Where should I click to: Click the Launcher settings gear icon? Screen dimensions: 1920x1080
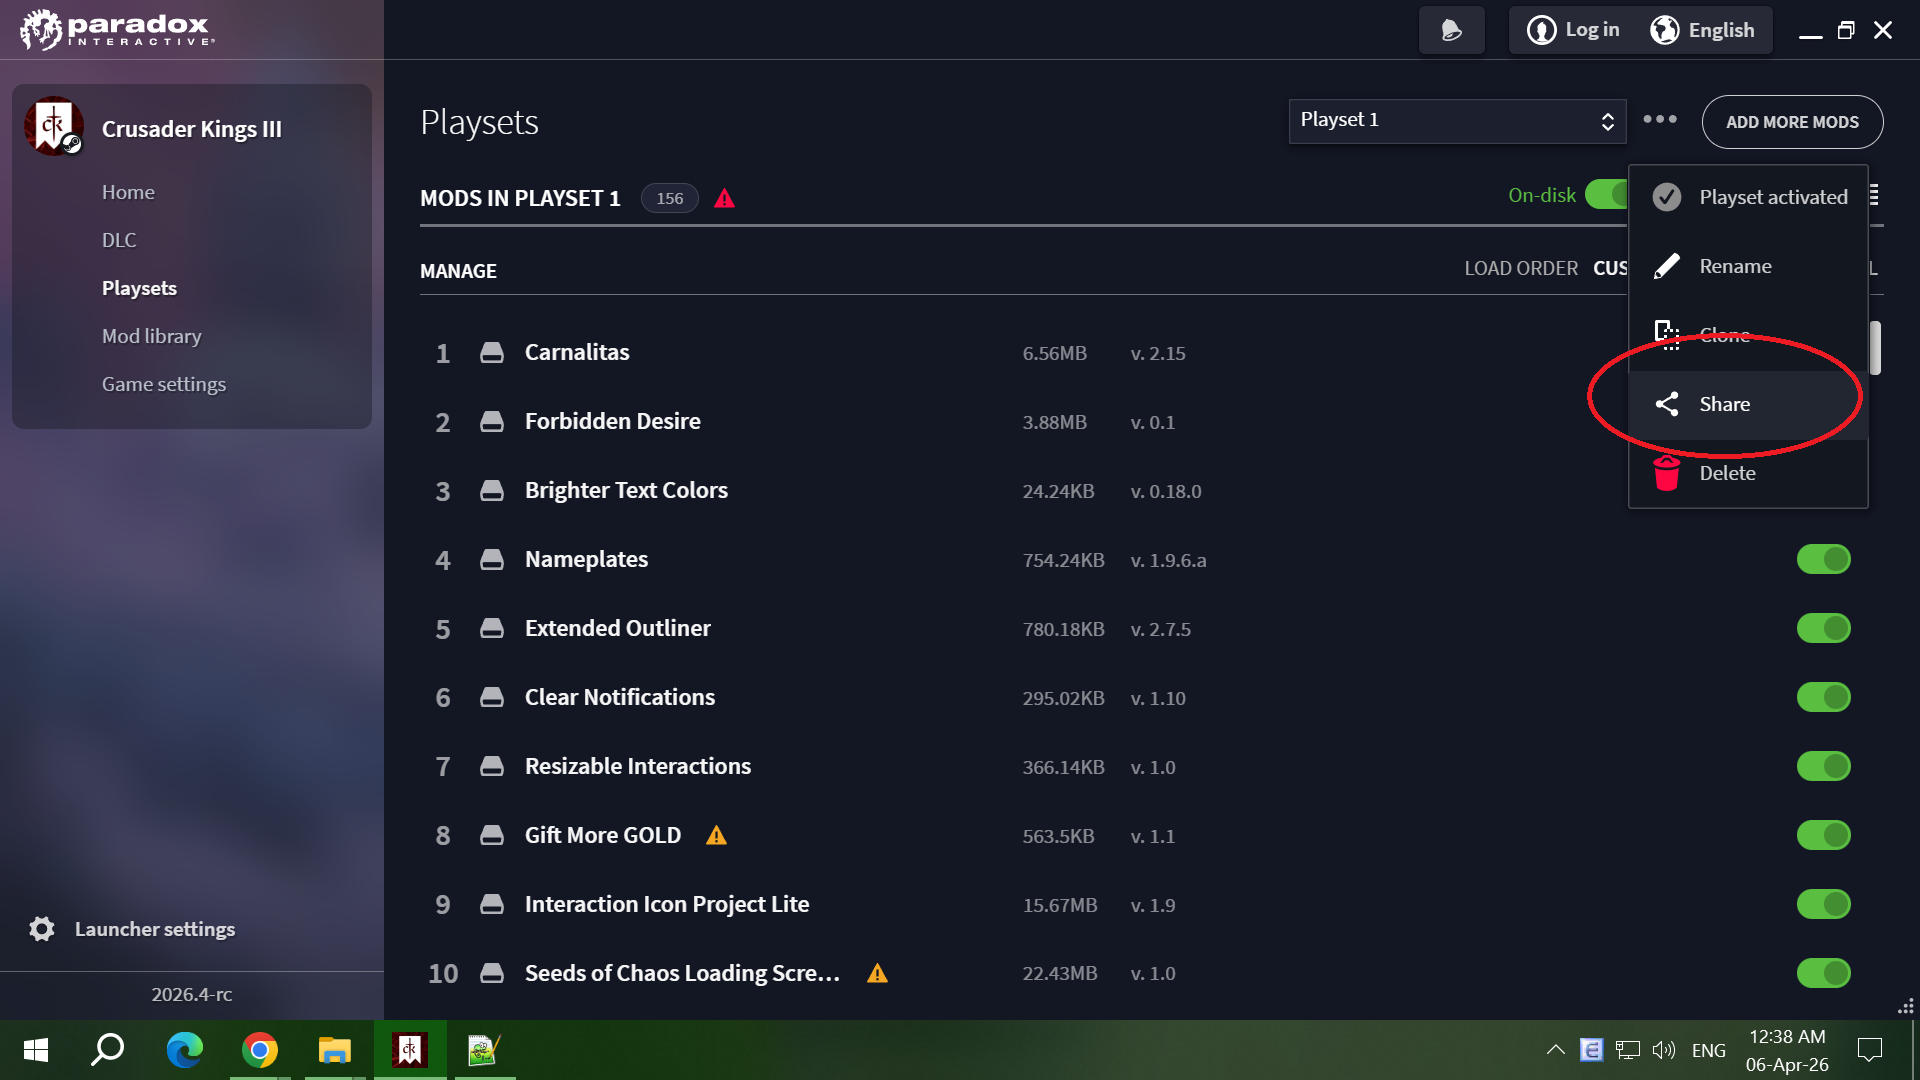click(42, 929)
